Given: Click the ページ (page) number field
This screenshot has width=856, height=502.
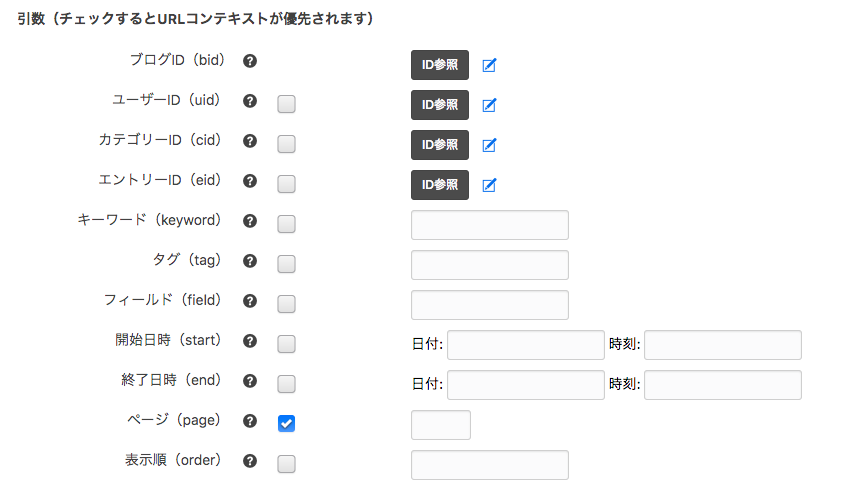Looking at the screenshot, I should pyautogui.click(x=440, y=425).
